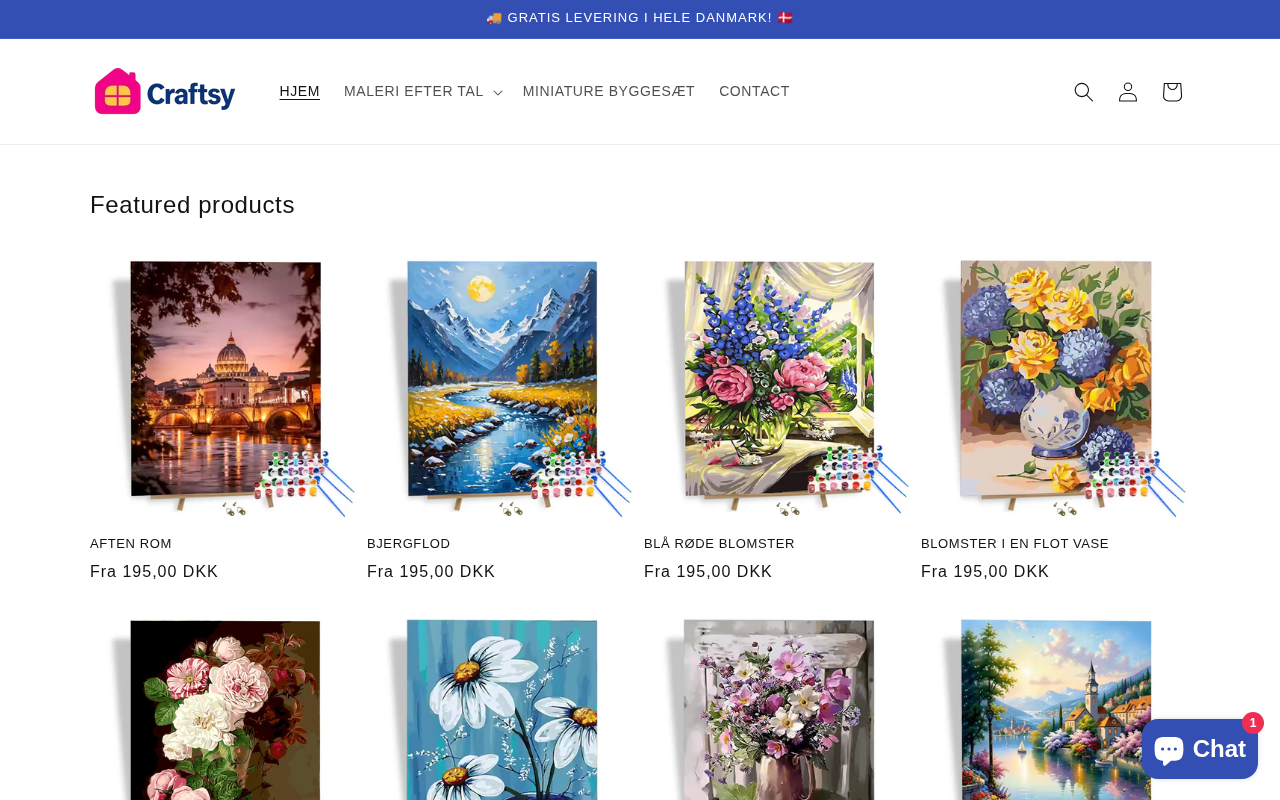Open the shopping cart icon
The image size is (1280, 800).
[x=1172, y=92]
